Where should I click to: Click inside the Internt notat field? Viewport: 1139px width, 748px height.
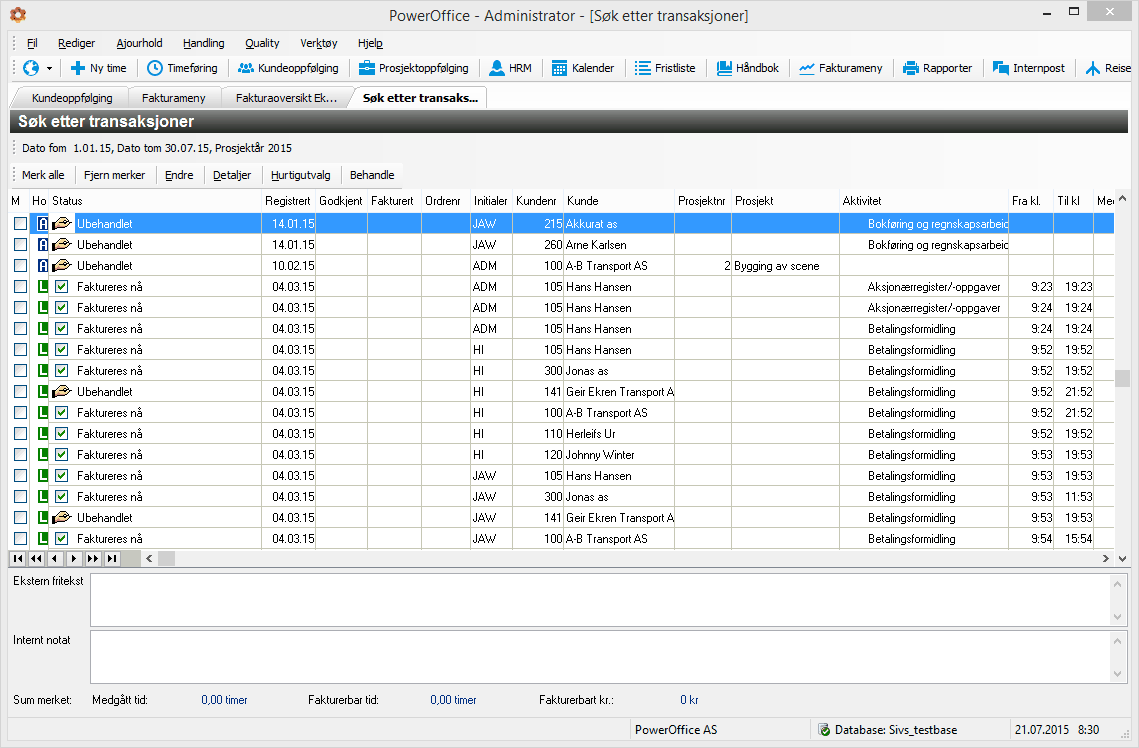(x=600, y=656)
